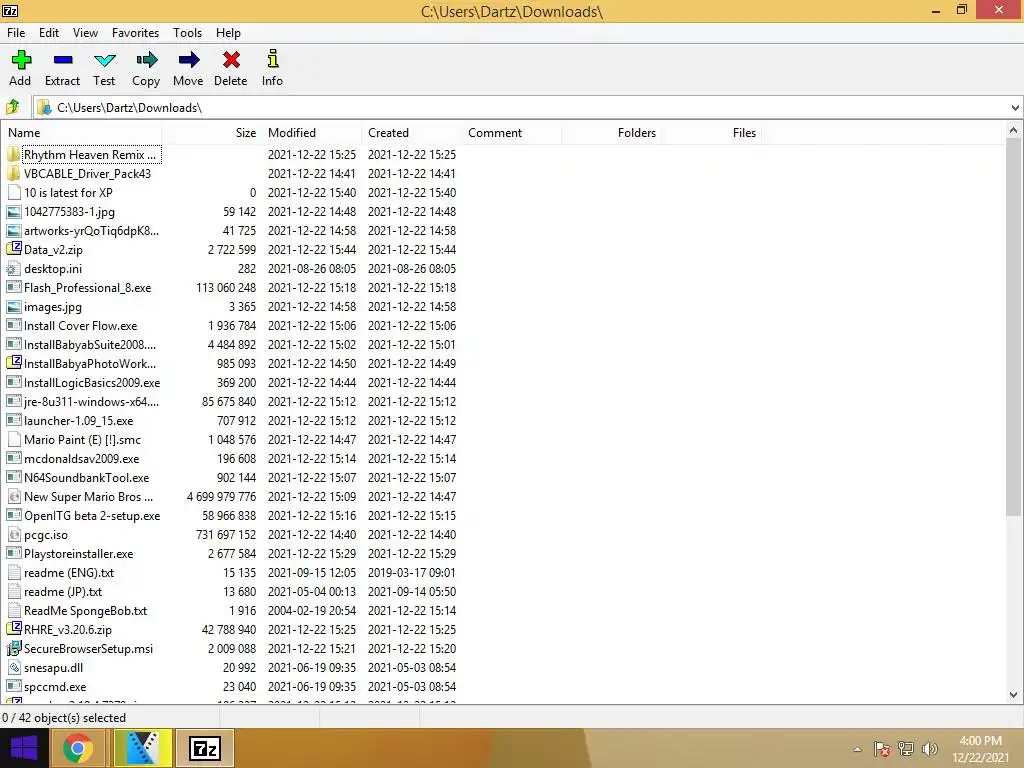Select the InstallBabyaPhotoWork archive icon
Screen dimensions: 1024x768
coord(13,363)
